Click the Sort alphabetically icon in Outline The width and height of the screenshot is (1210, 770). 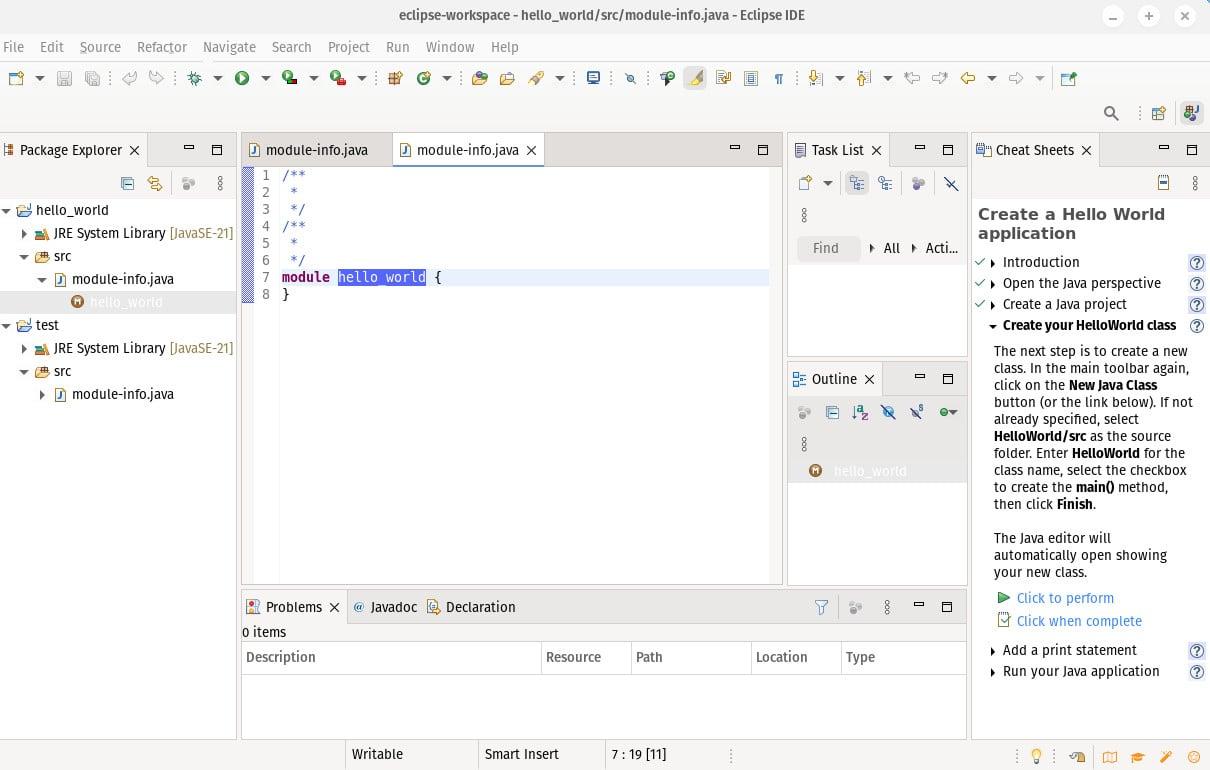[x=860, y=412]
